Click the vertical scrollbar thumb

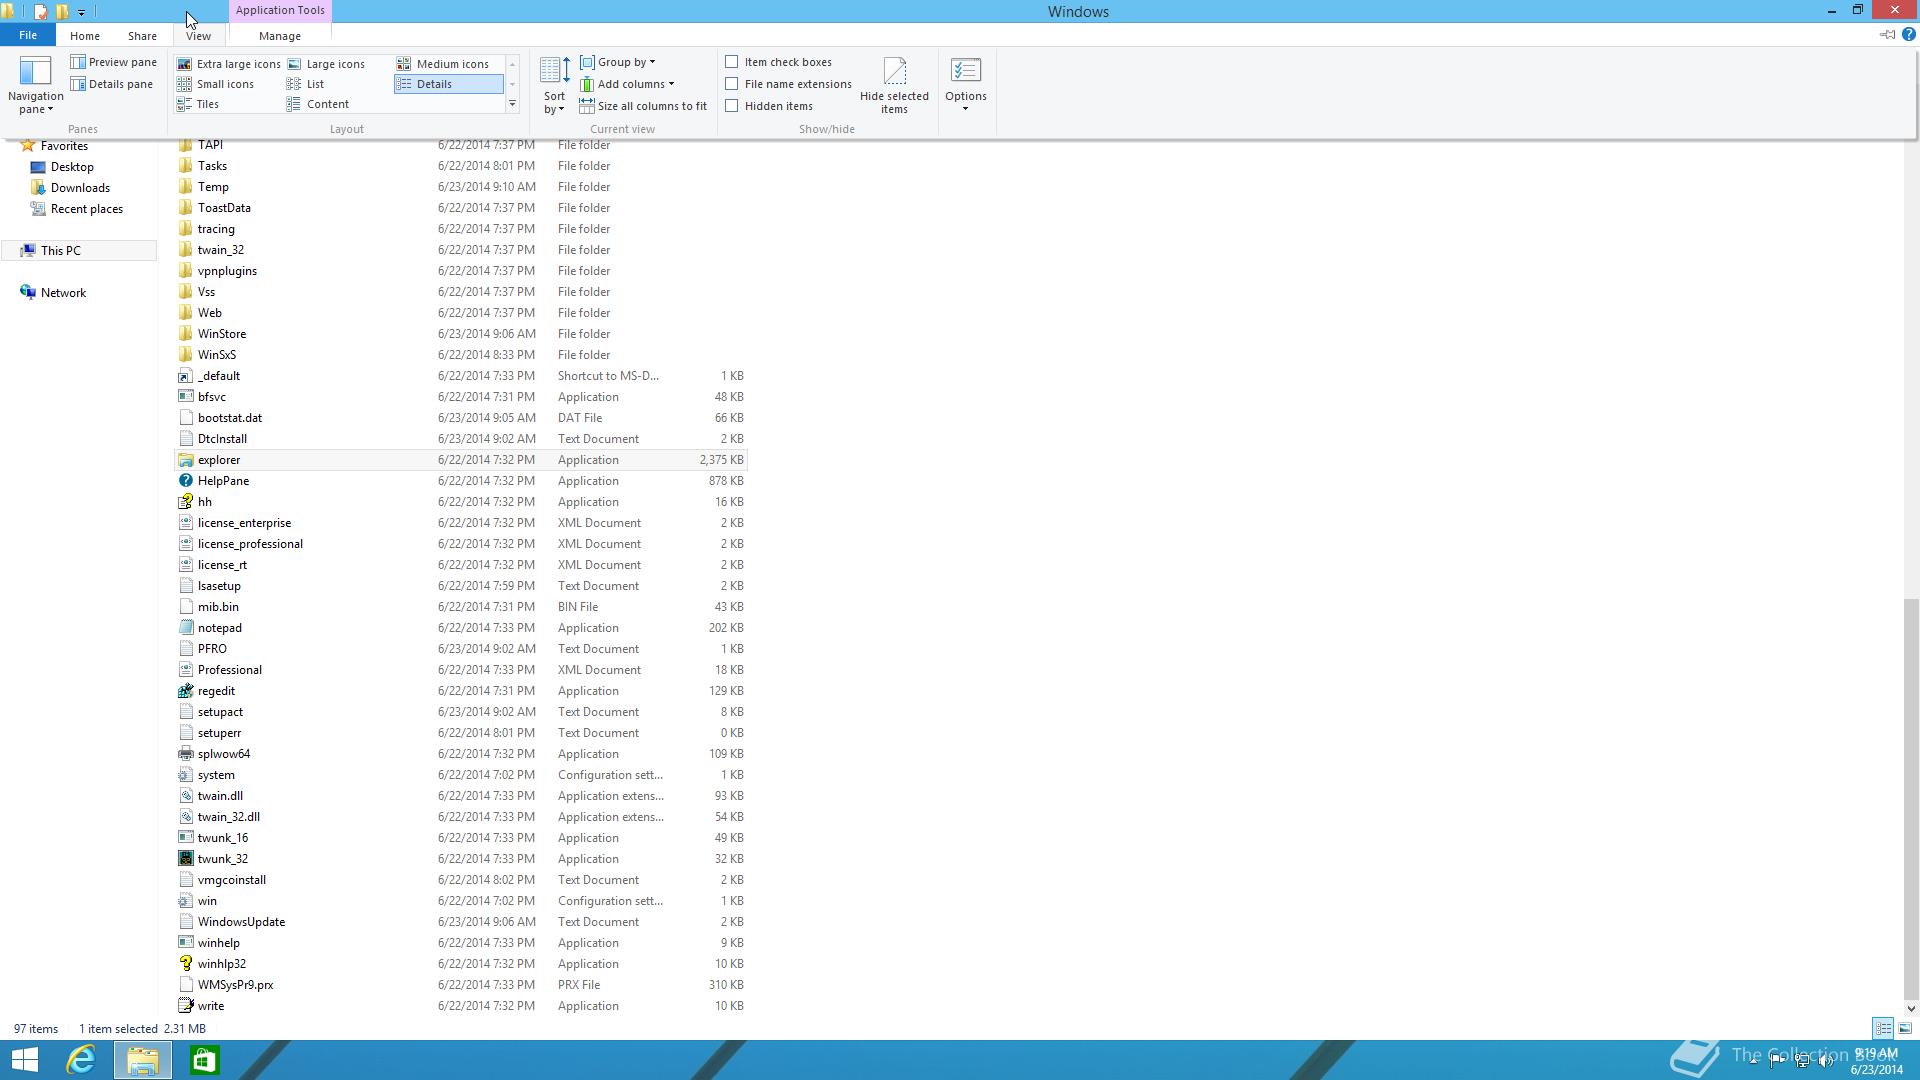(1911, 798)
